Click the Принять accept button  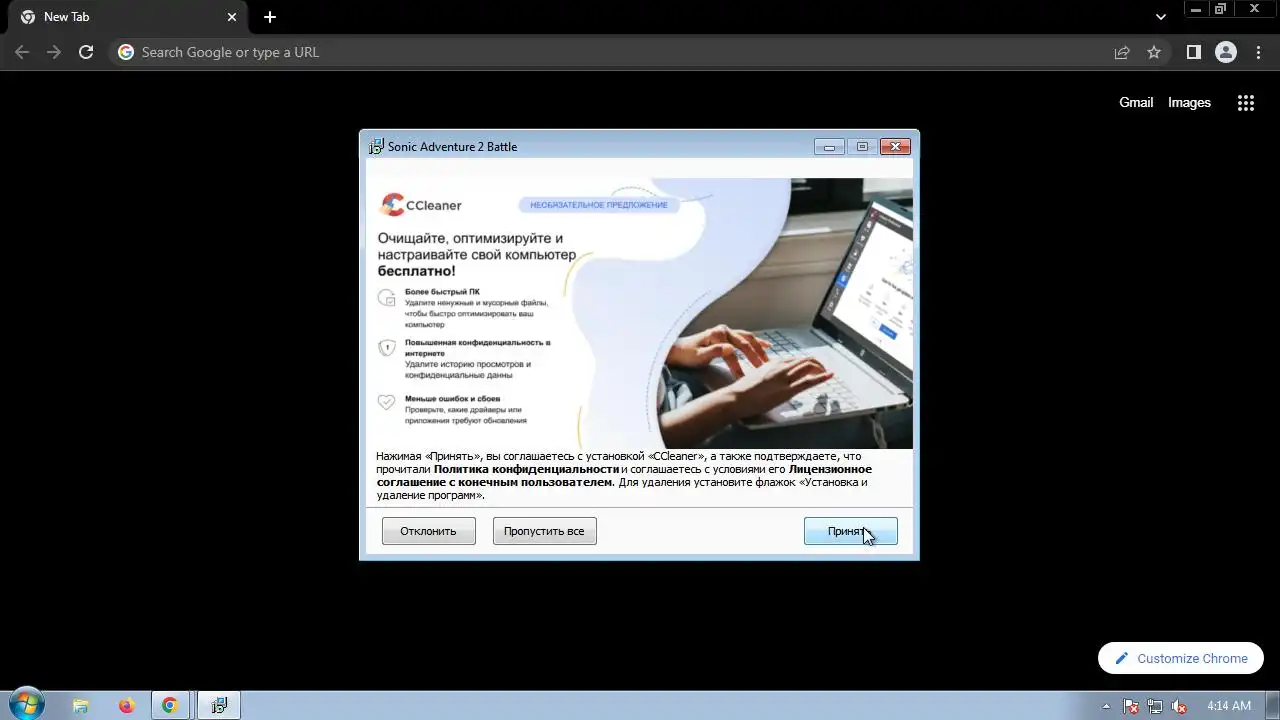[x=850, y=531]
